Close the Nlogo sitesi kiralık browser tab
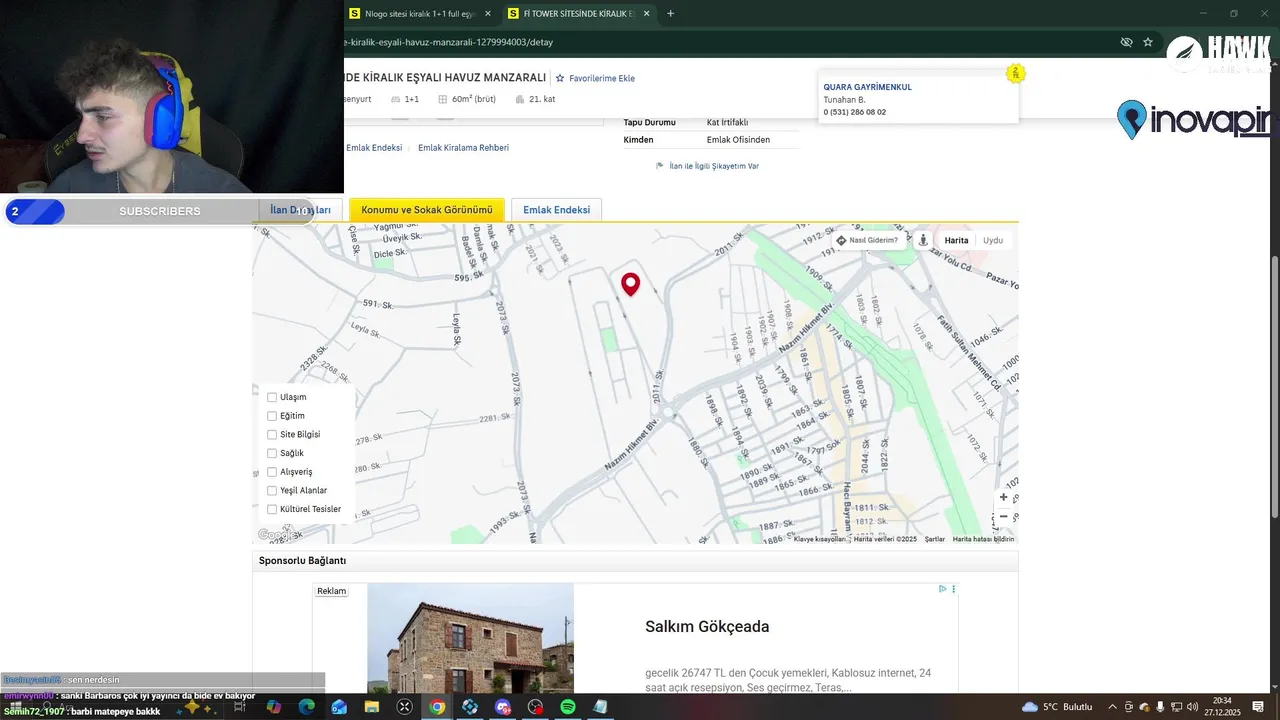This screenshot has height=720, width=1280. 488,14
